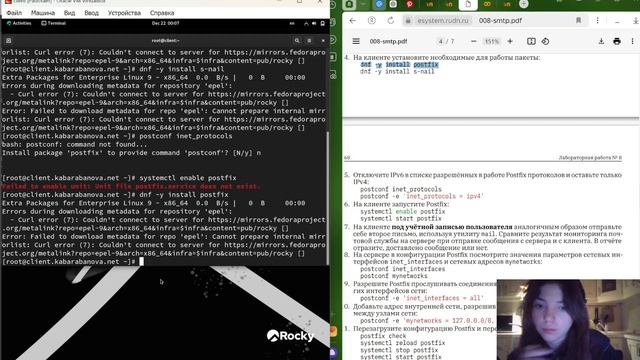Viewport: 640px width, 360px height.
Task: Click the 008-smtp.pdf title in PDF toolbar
Action: pyautogui.click(x=388, y=41)
